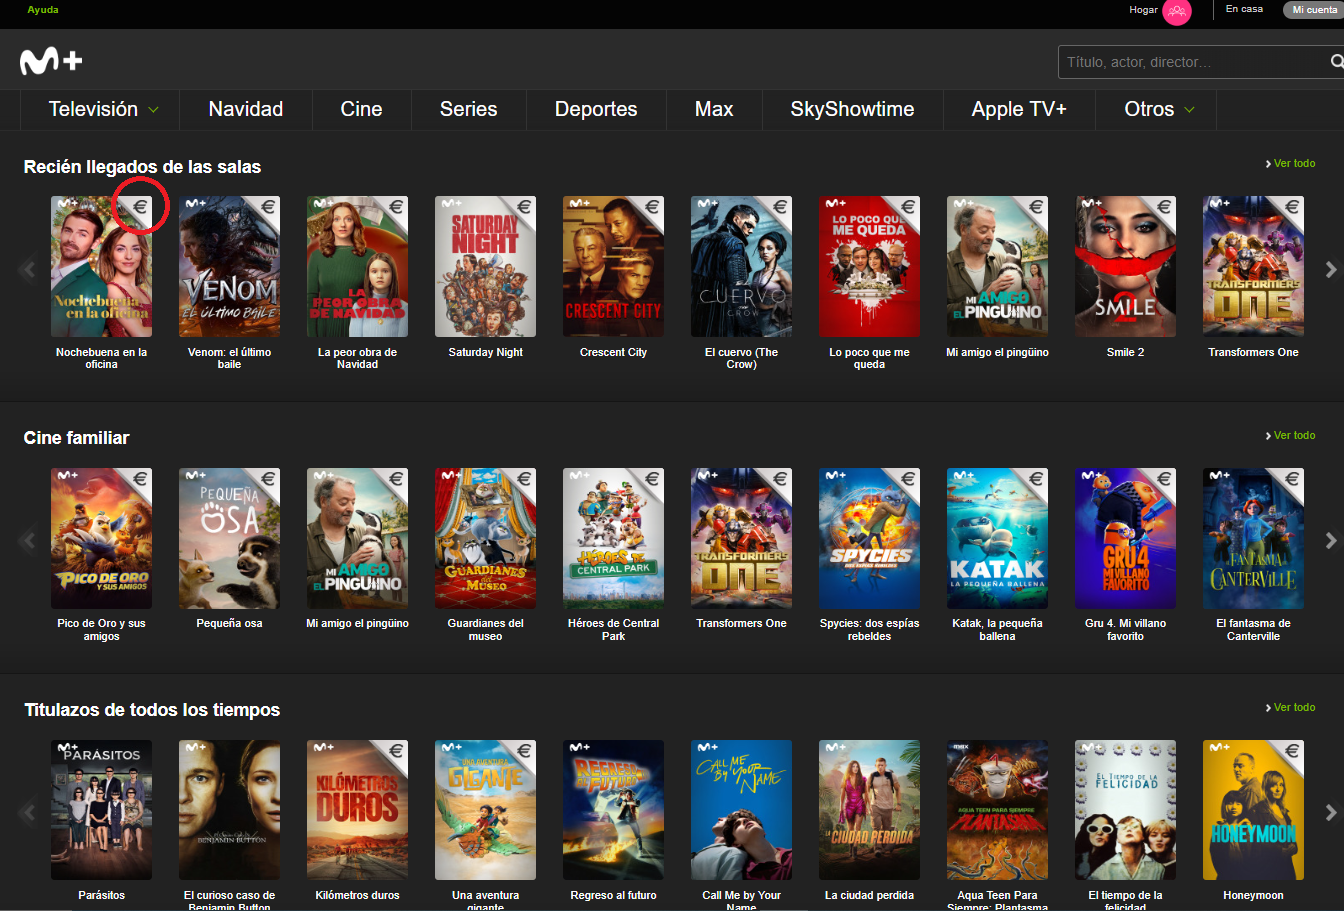This screenshot has height=911, width=1344.
Task: Open the Ayuda help link
Action: point(43,10)
